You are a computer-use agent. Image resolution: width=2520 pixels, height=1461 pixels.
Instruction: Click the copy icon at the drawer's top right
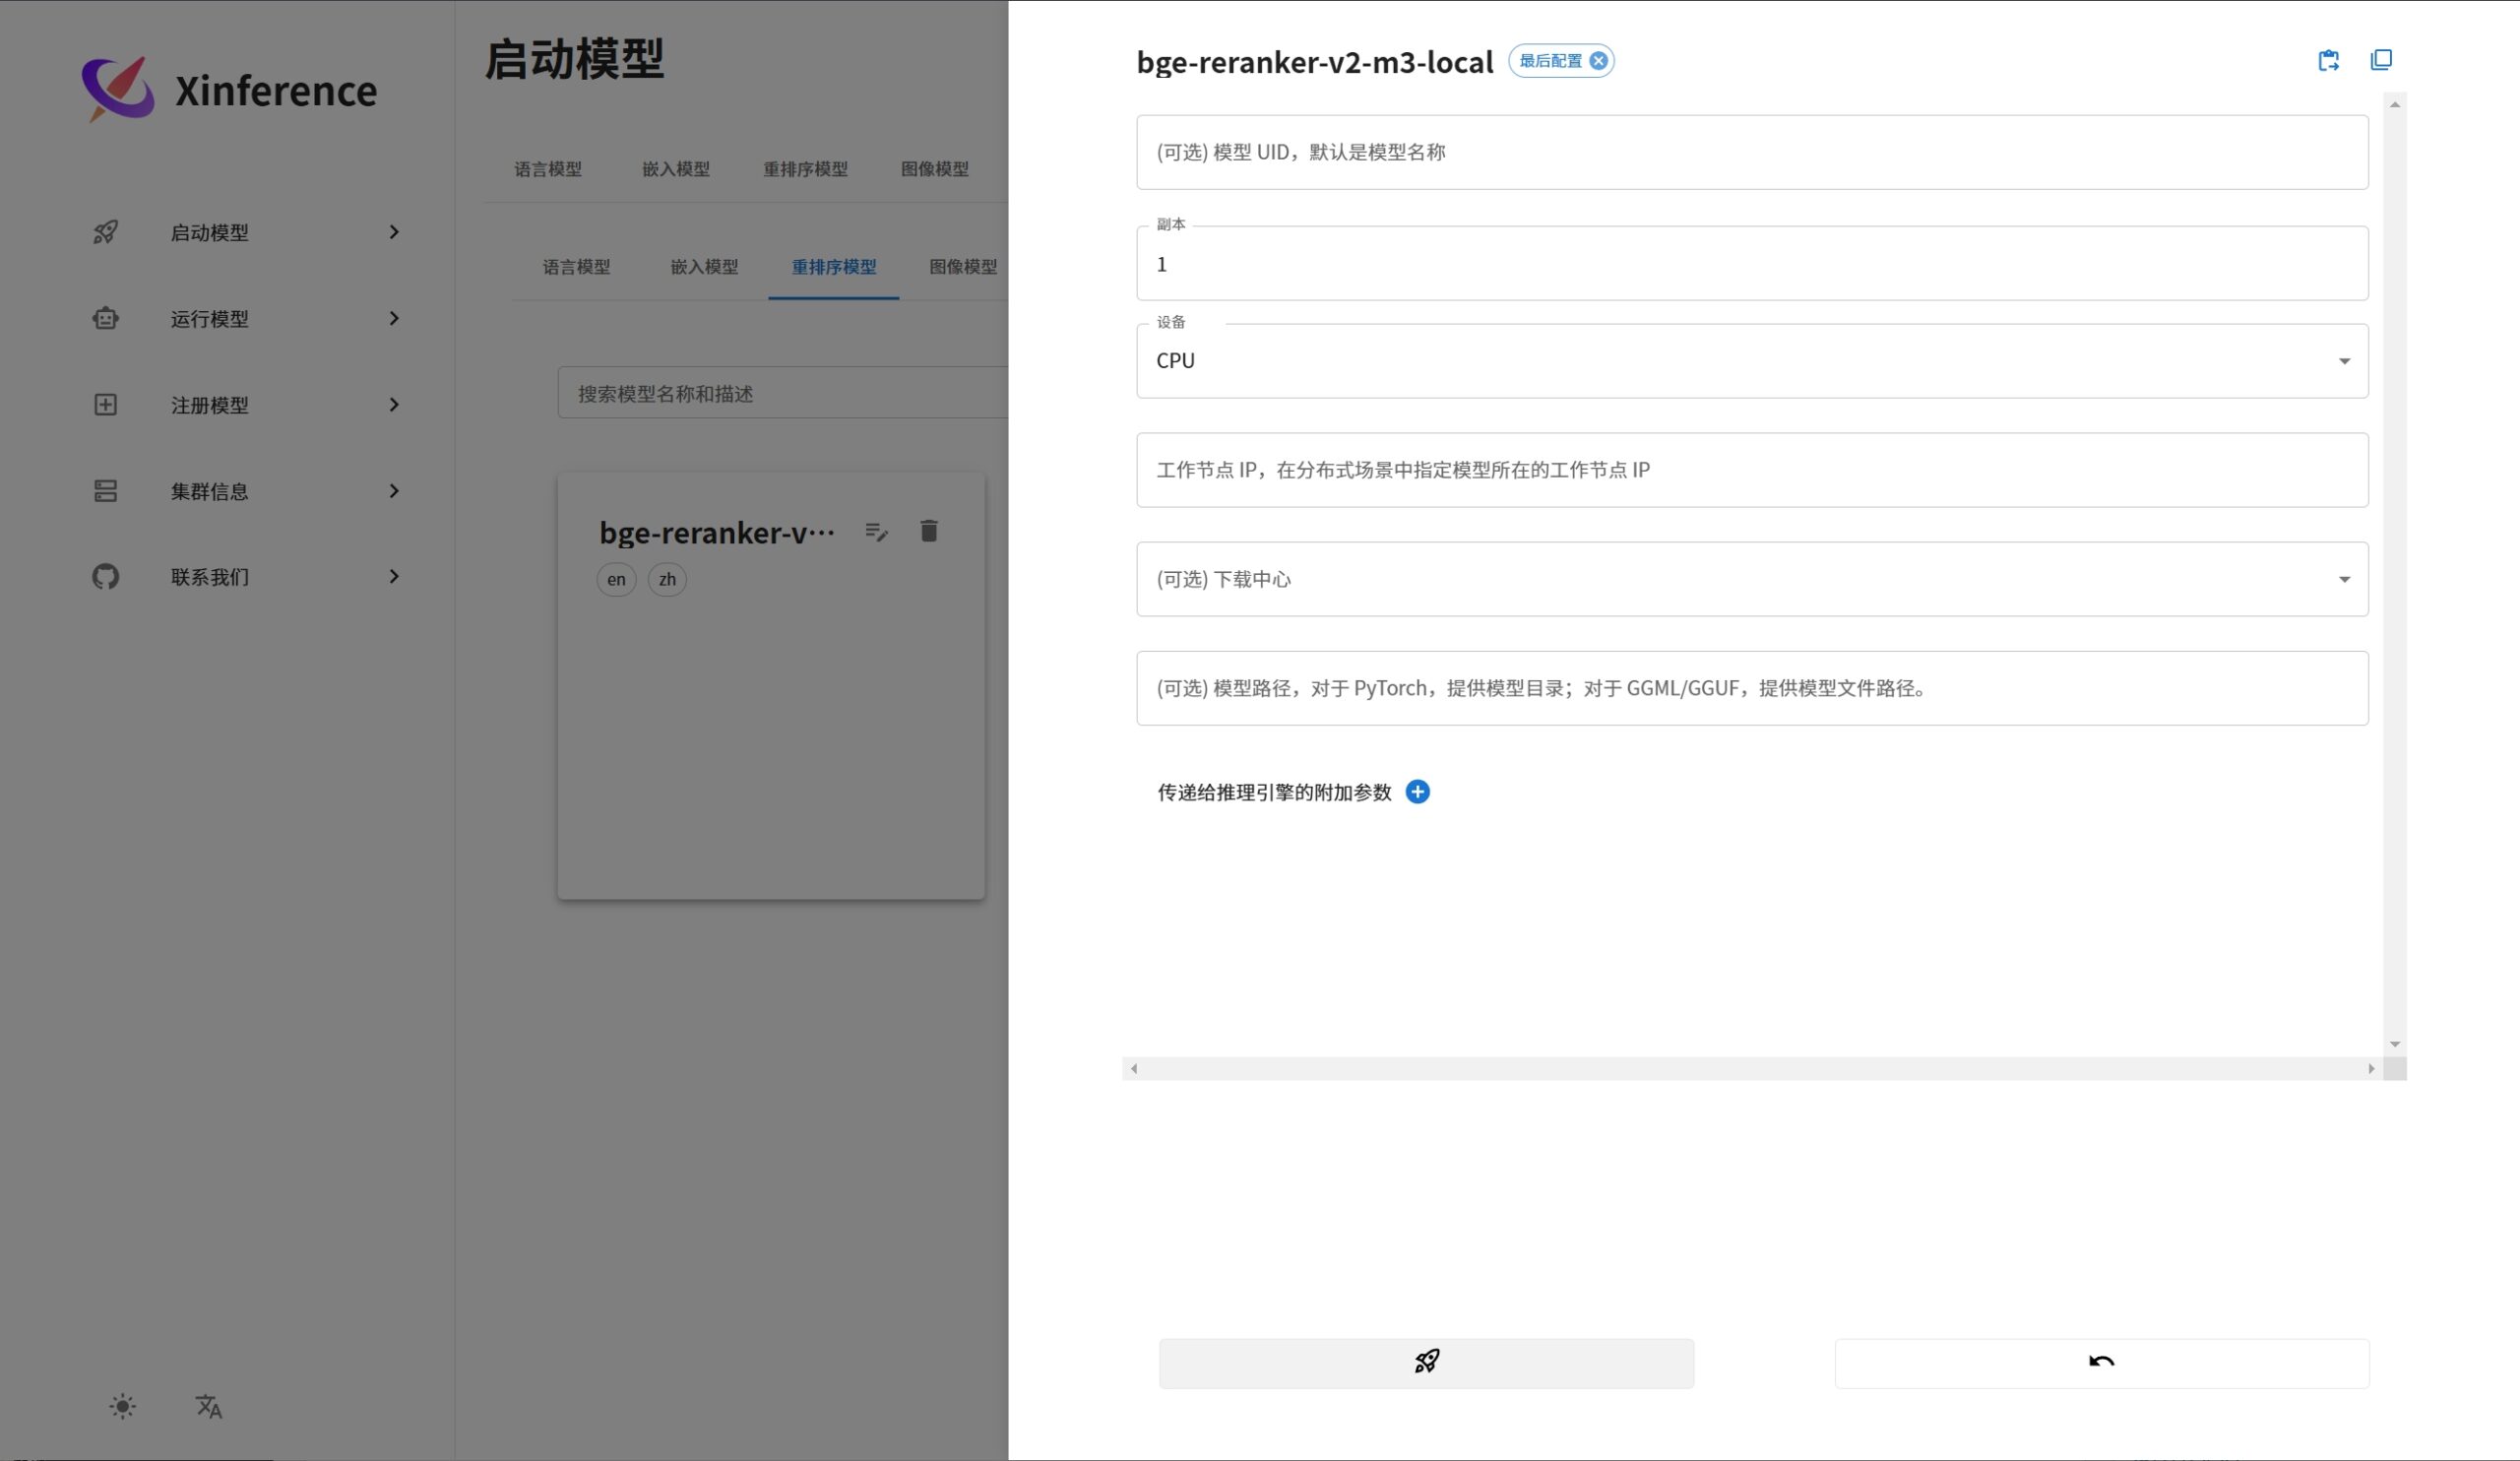[2382, 60]
